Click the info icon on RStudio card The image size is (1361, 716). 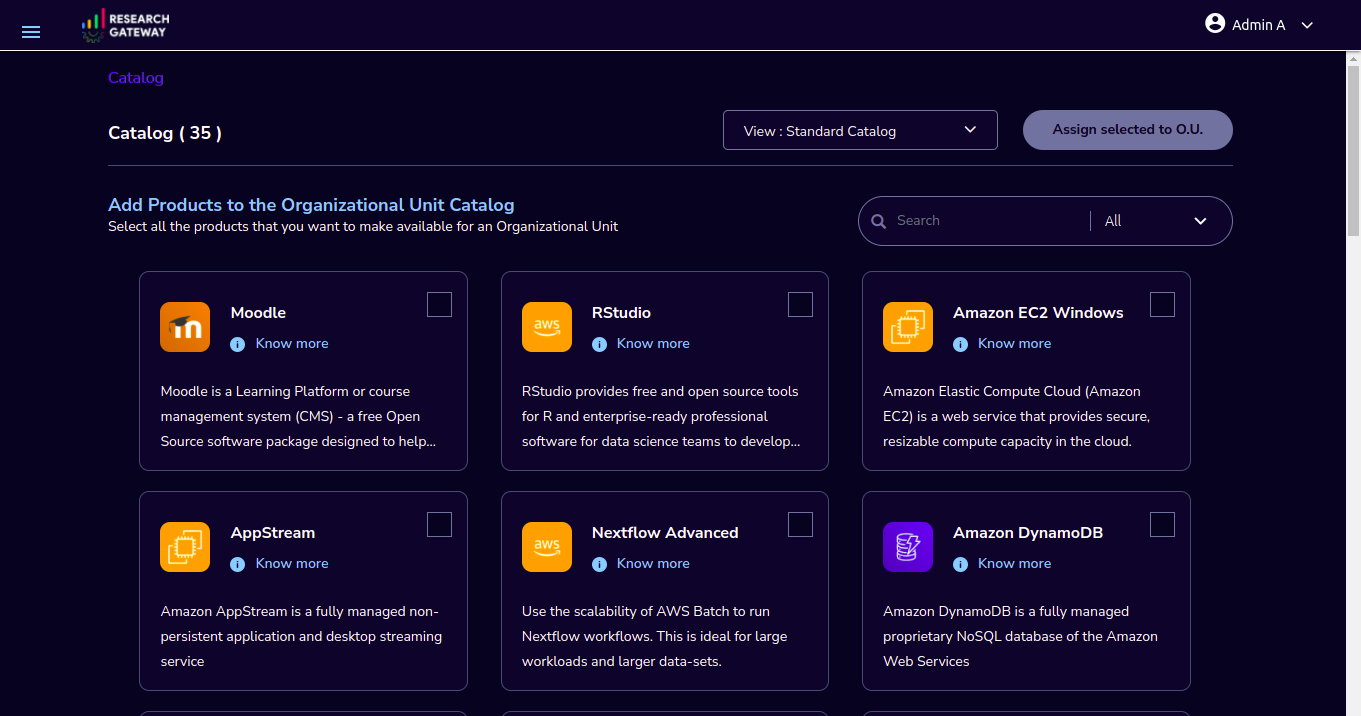pyautogui.click(x=599, y=344)
